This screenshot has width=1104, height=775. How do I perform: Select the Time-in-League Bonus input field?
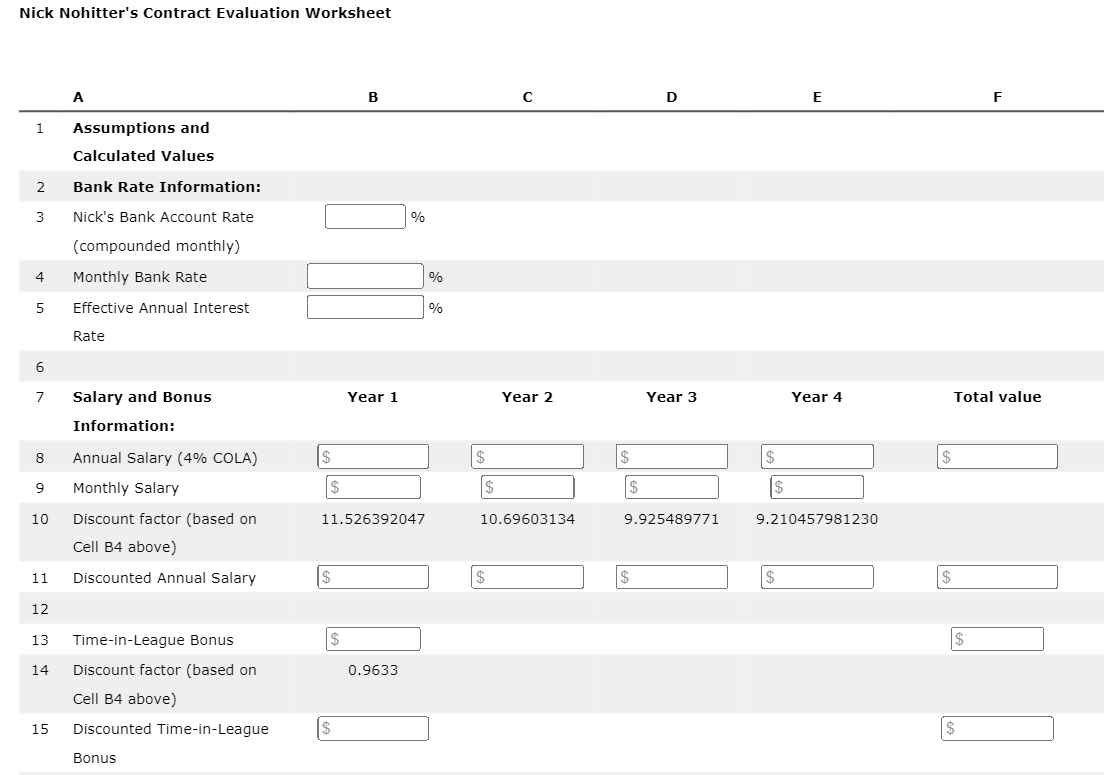point(373,638)
